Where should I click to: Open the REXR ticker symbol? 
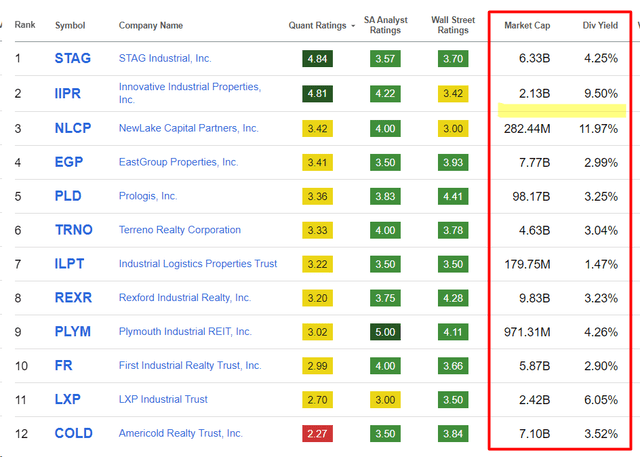pos(73,297)
